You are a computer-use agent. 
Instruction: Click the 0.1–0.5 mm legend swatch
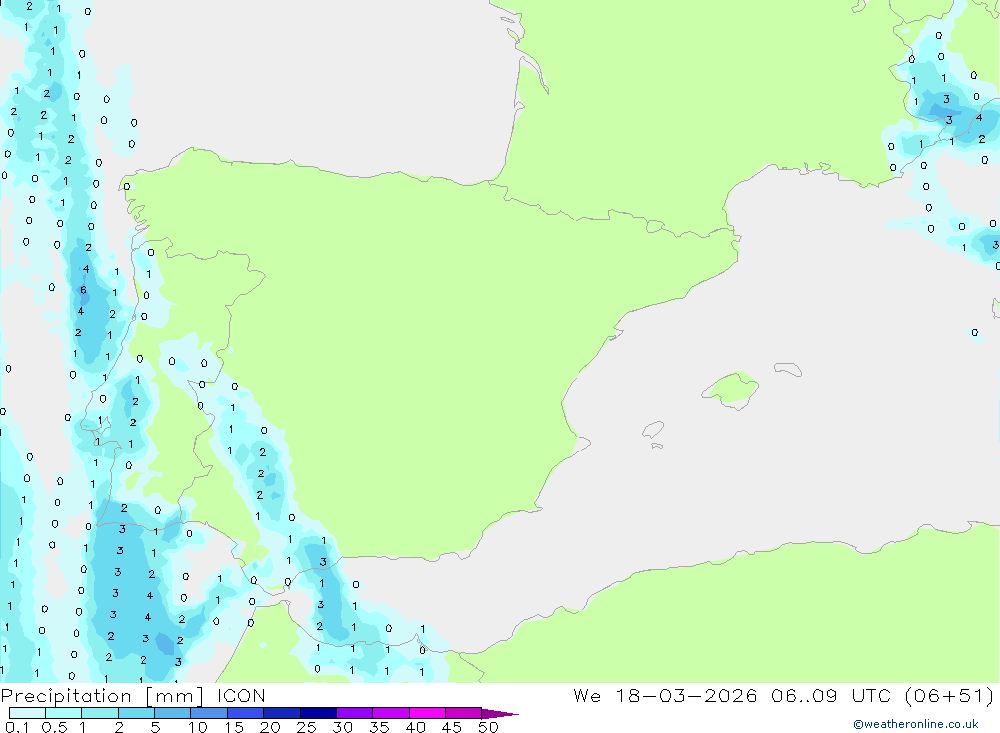[27, 713]
